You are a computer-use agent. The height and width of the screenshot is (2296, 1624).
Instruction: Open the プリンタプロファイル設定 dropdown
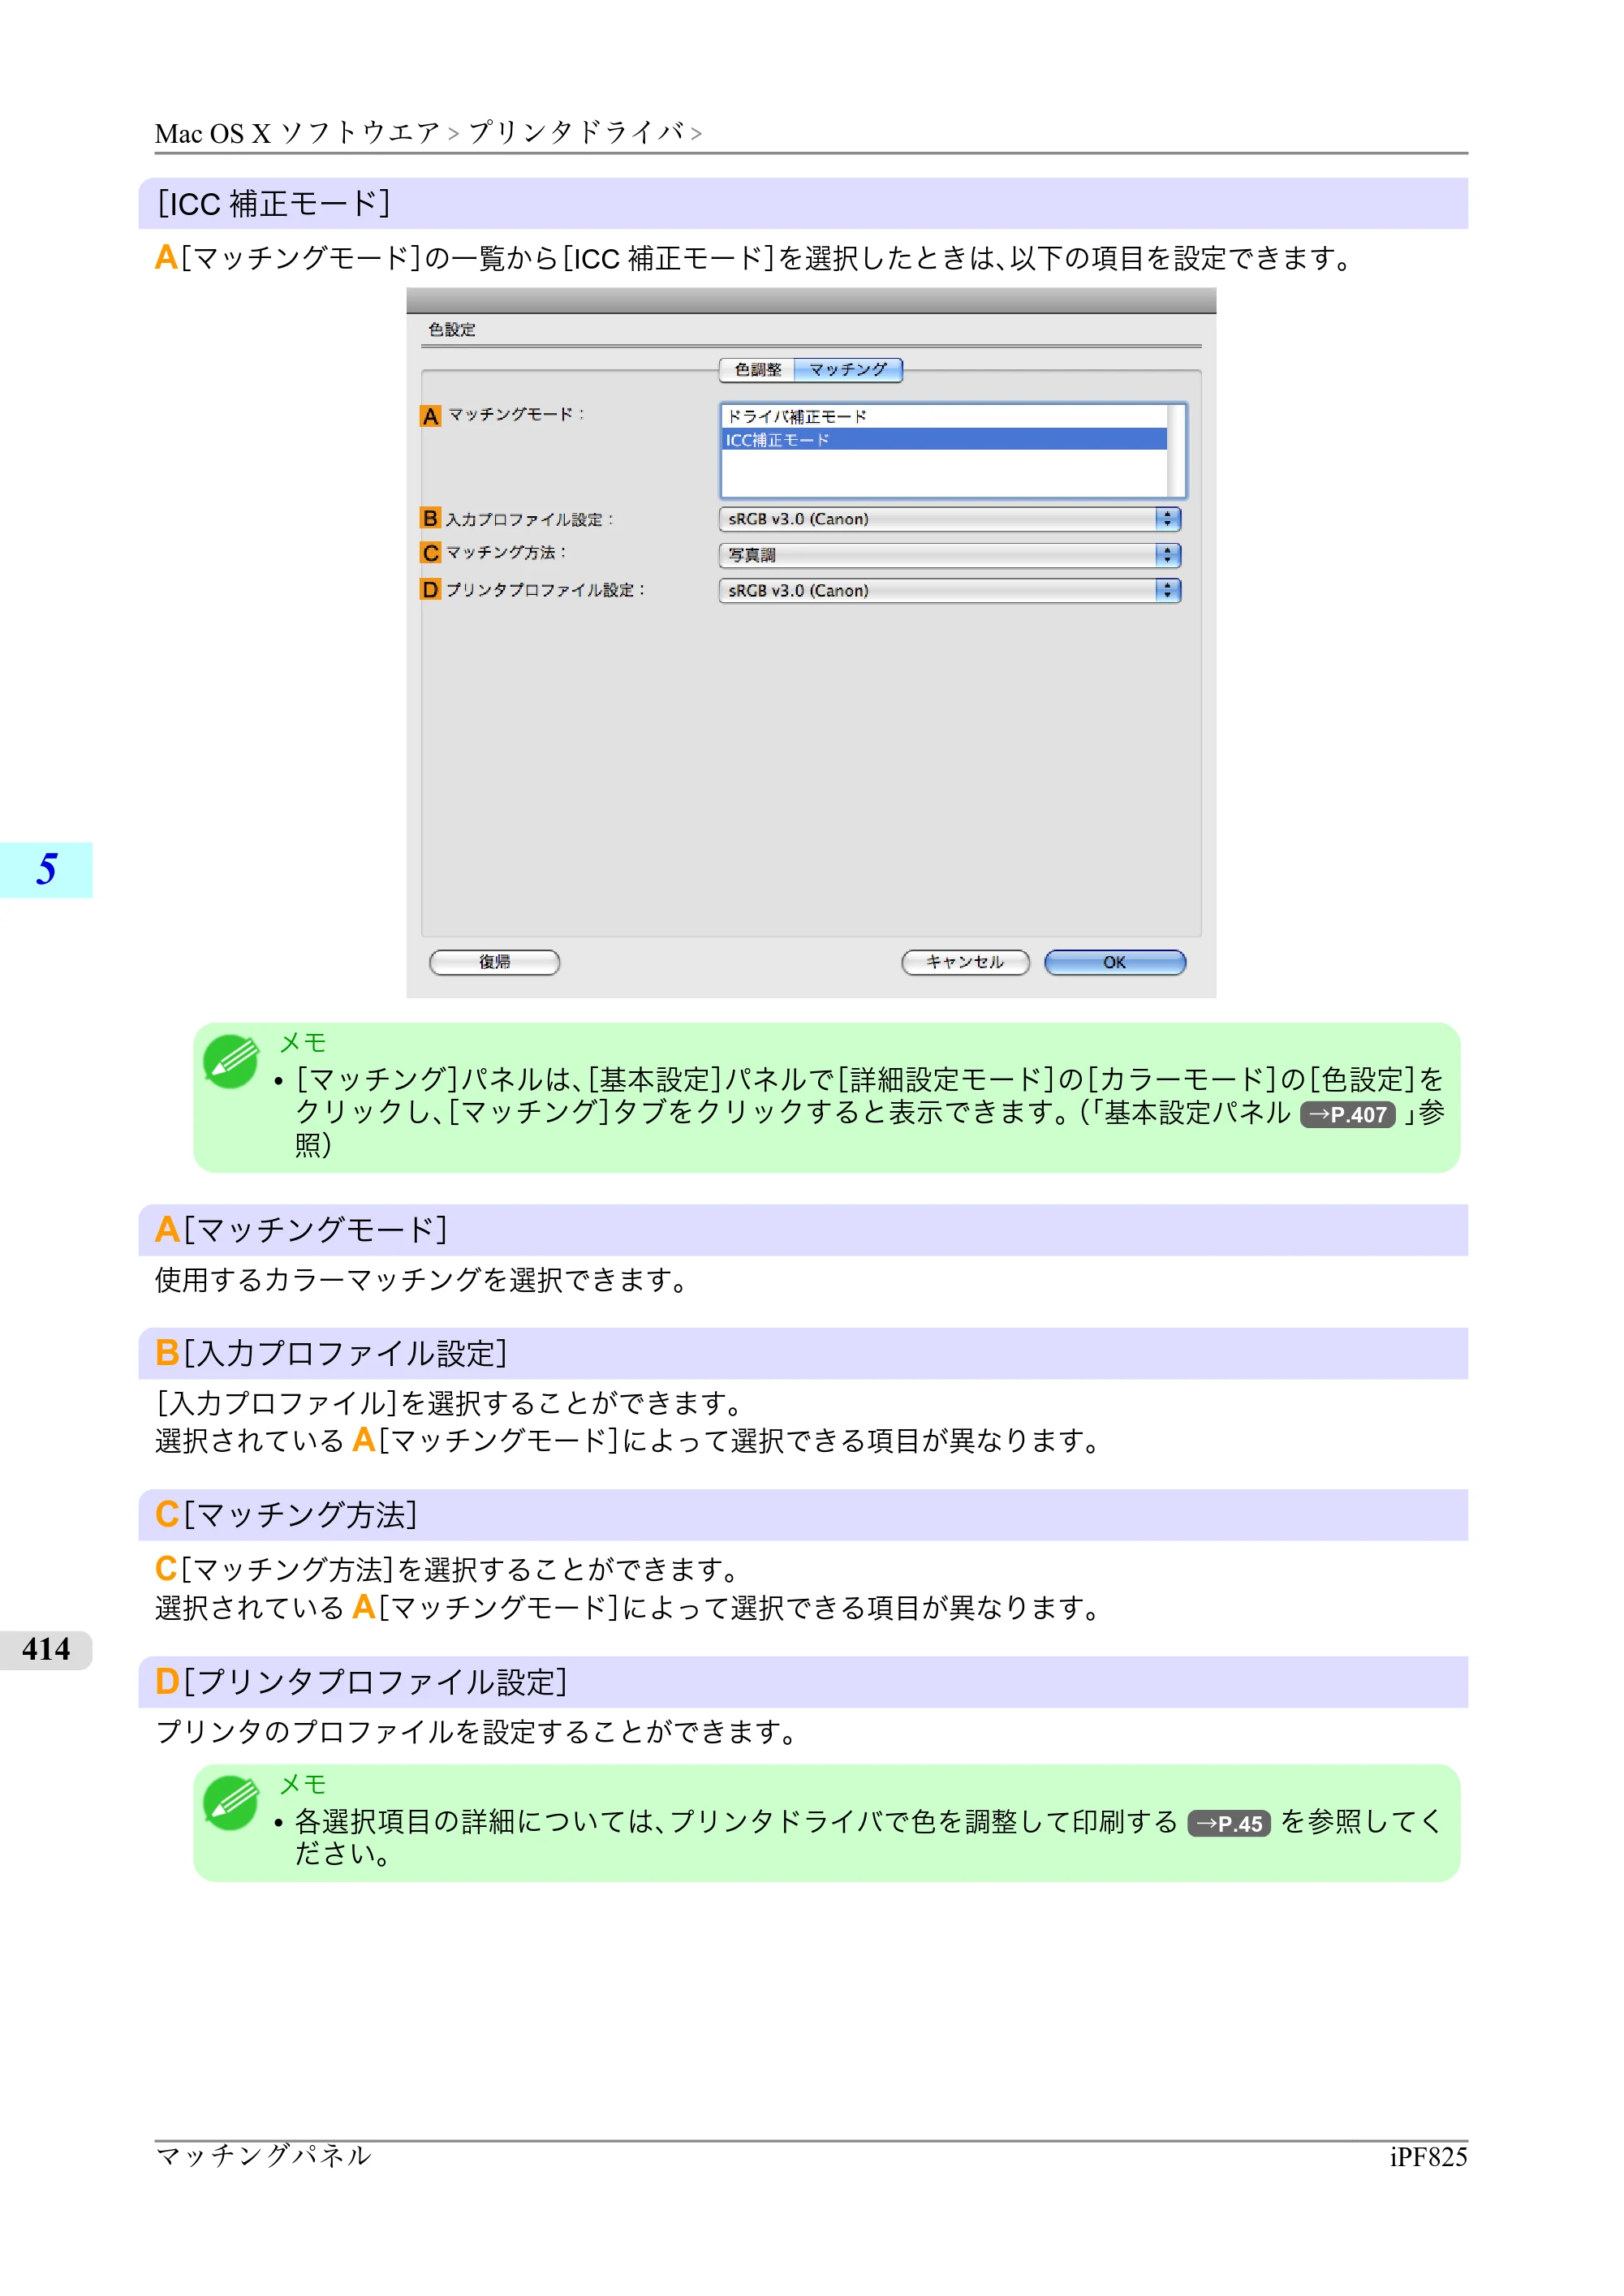pos(950,591)
